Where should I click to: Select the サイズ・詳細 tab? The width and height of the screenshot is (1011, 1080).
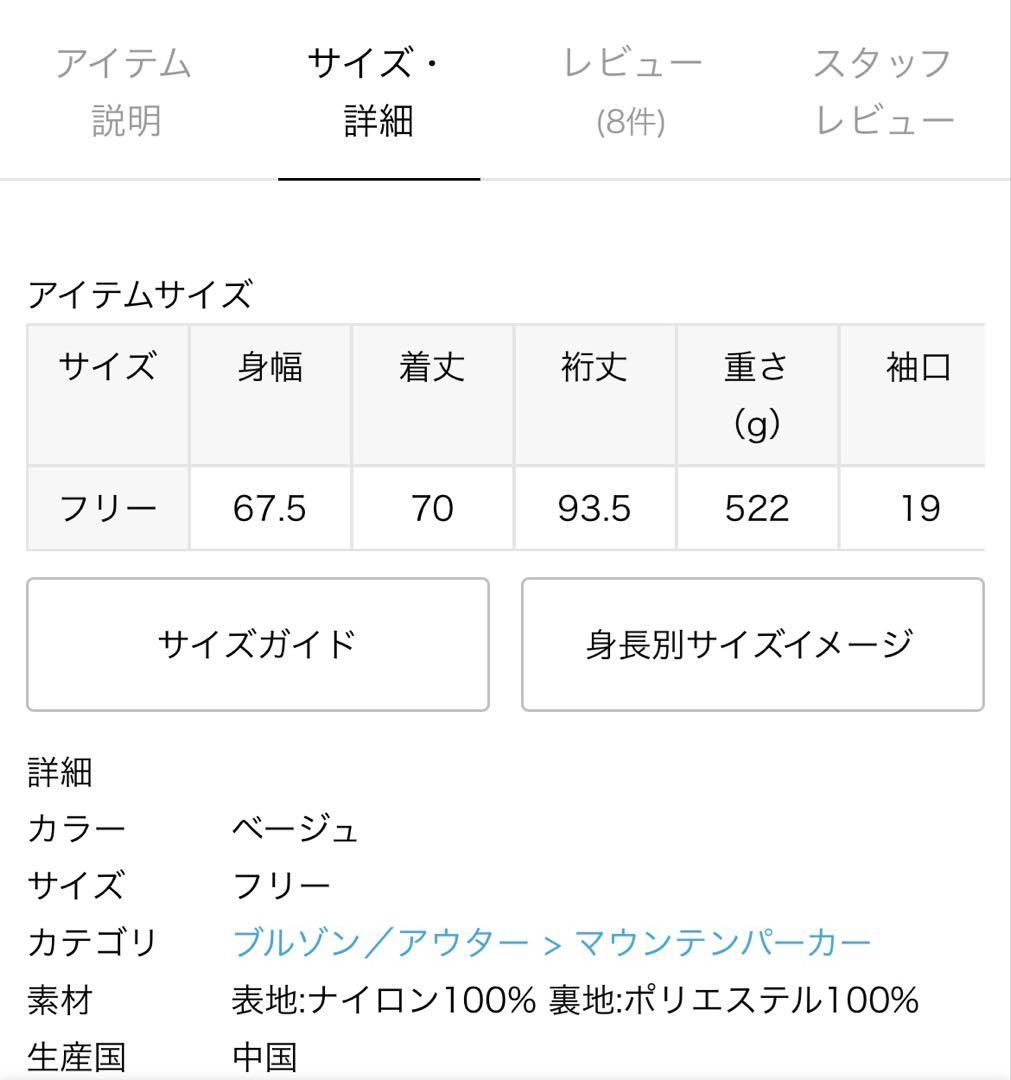(x=379, y=92)
